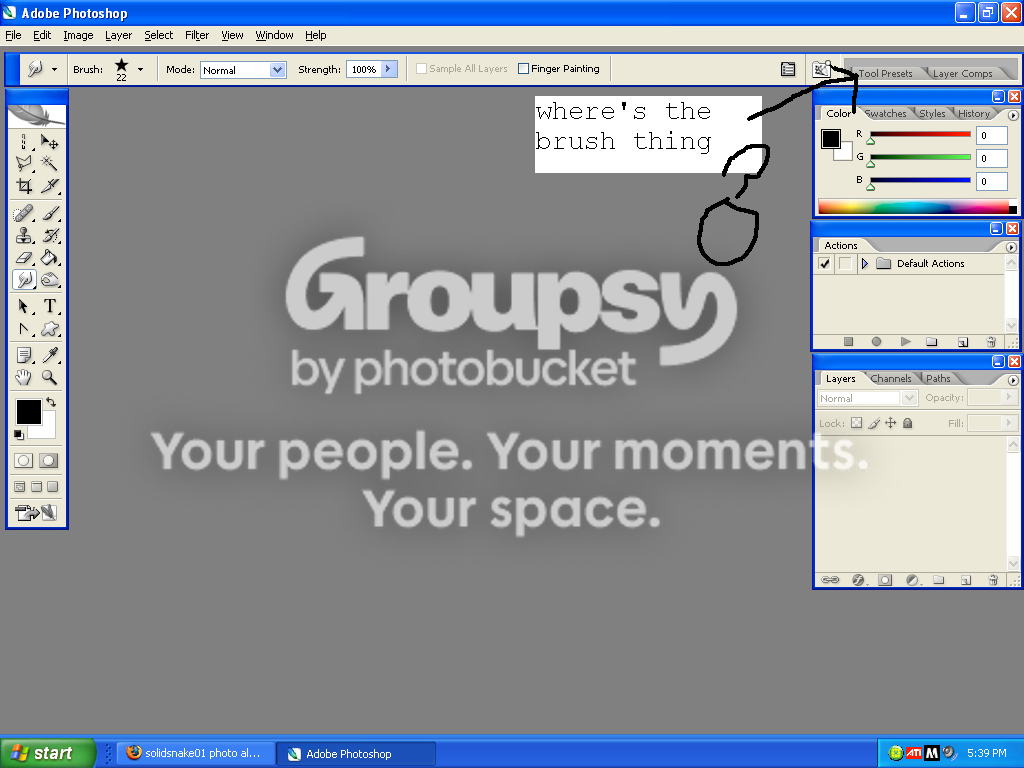
Task: Toggle dialog box for Default Actions
Action: coord(845,264)
